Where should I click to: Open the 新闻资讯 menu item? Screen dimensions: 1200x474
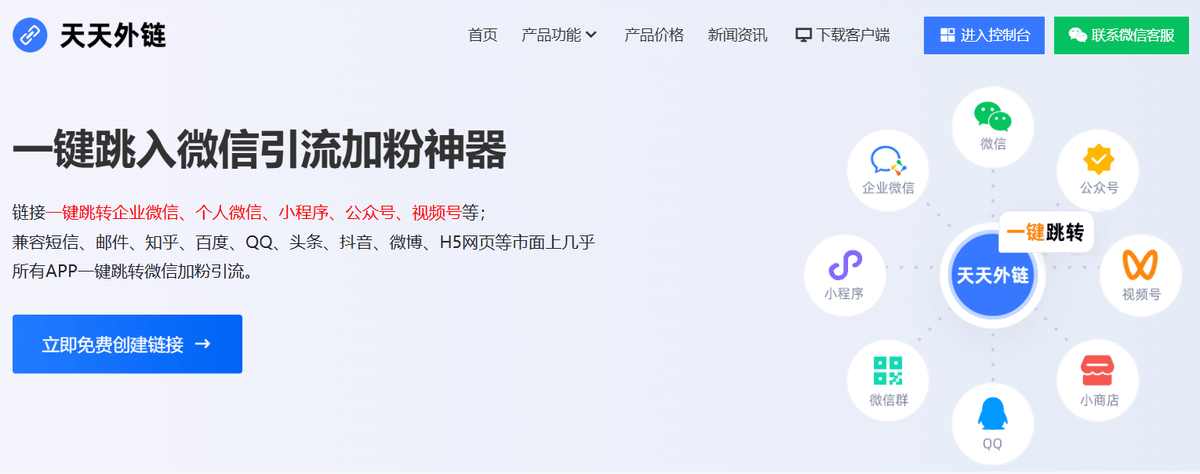pos(738,35)
